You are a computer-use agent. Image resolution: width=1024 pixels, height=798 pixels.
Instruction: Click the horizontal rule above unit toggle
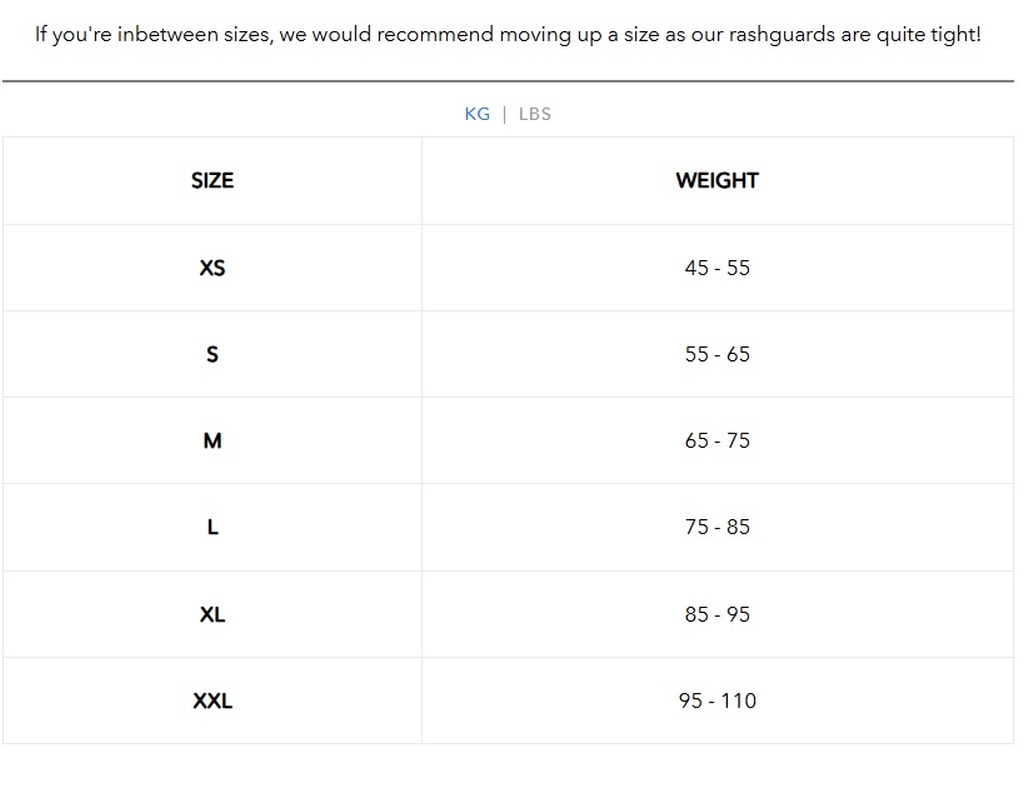(508, 81)
